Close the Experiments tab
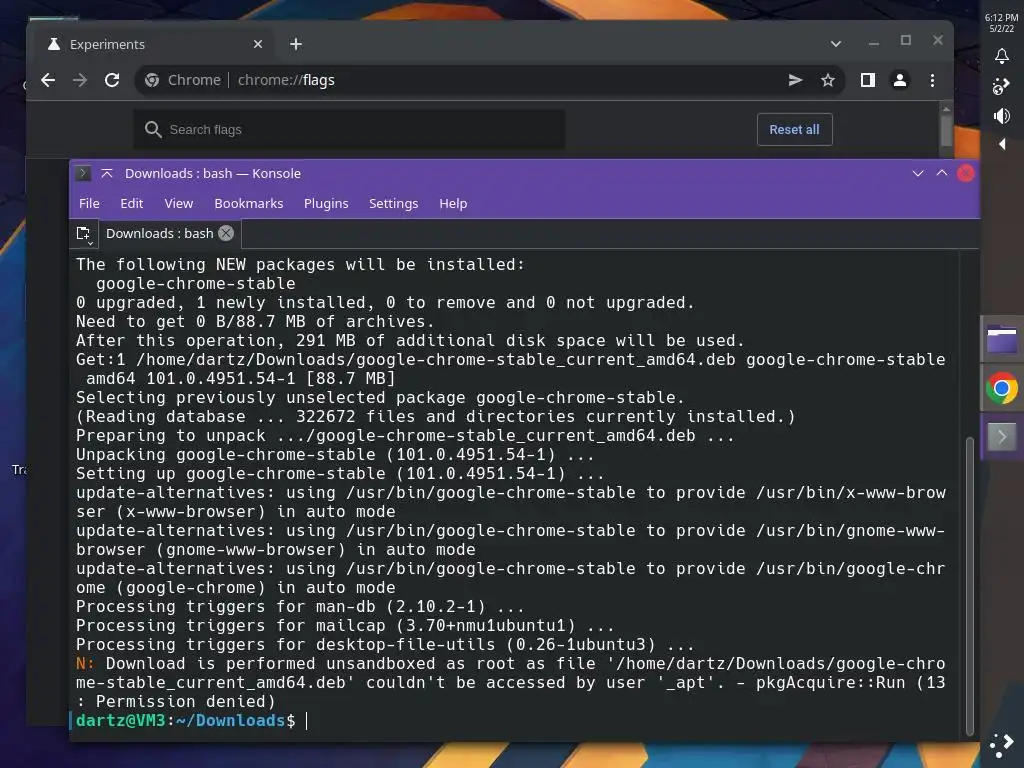Screen dimensions: 1024x768 click(x=258, y=44)
